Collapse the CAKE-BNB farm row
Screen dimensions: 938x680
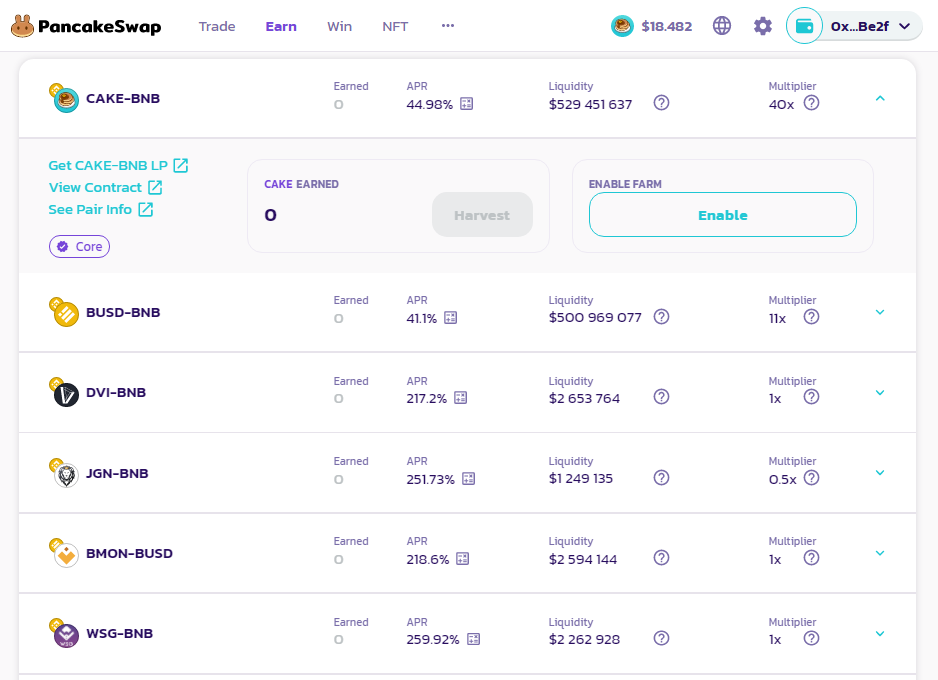click(880, 98)
